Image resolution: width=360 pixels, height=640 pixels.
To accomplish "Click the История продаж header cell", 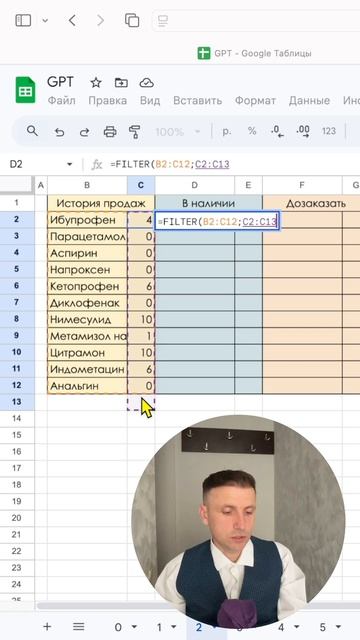I will pyautogui.click(x=101, y=203).
